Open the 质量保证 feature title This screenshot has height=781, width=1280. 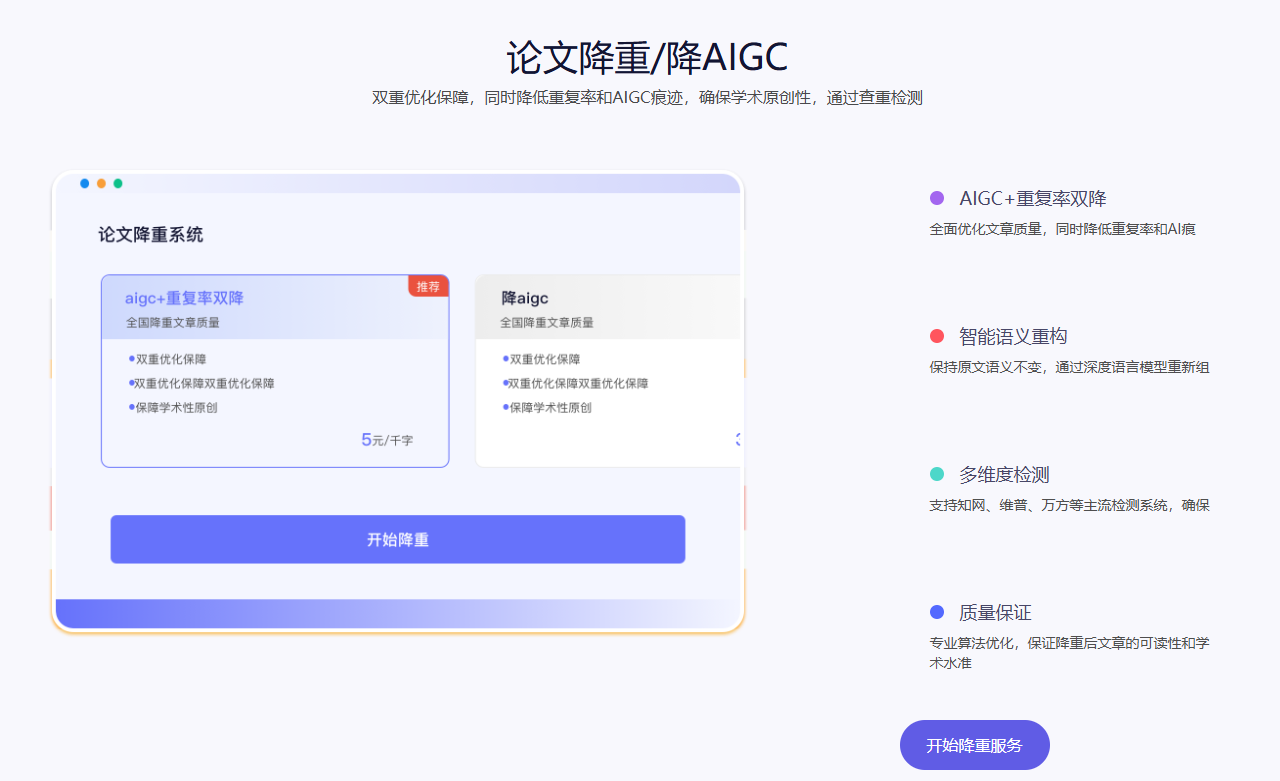point(995,612)
